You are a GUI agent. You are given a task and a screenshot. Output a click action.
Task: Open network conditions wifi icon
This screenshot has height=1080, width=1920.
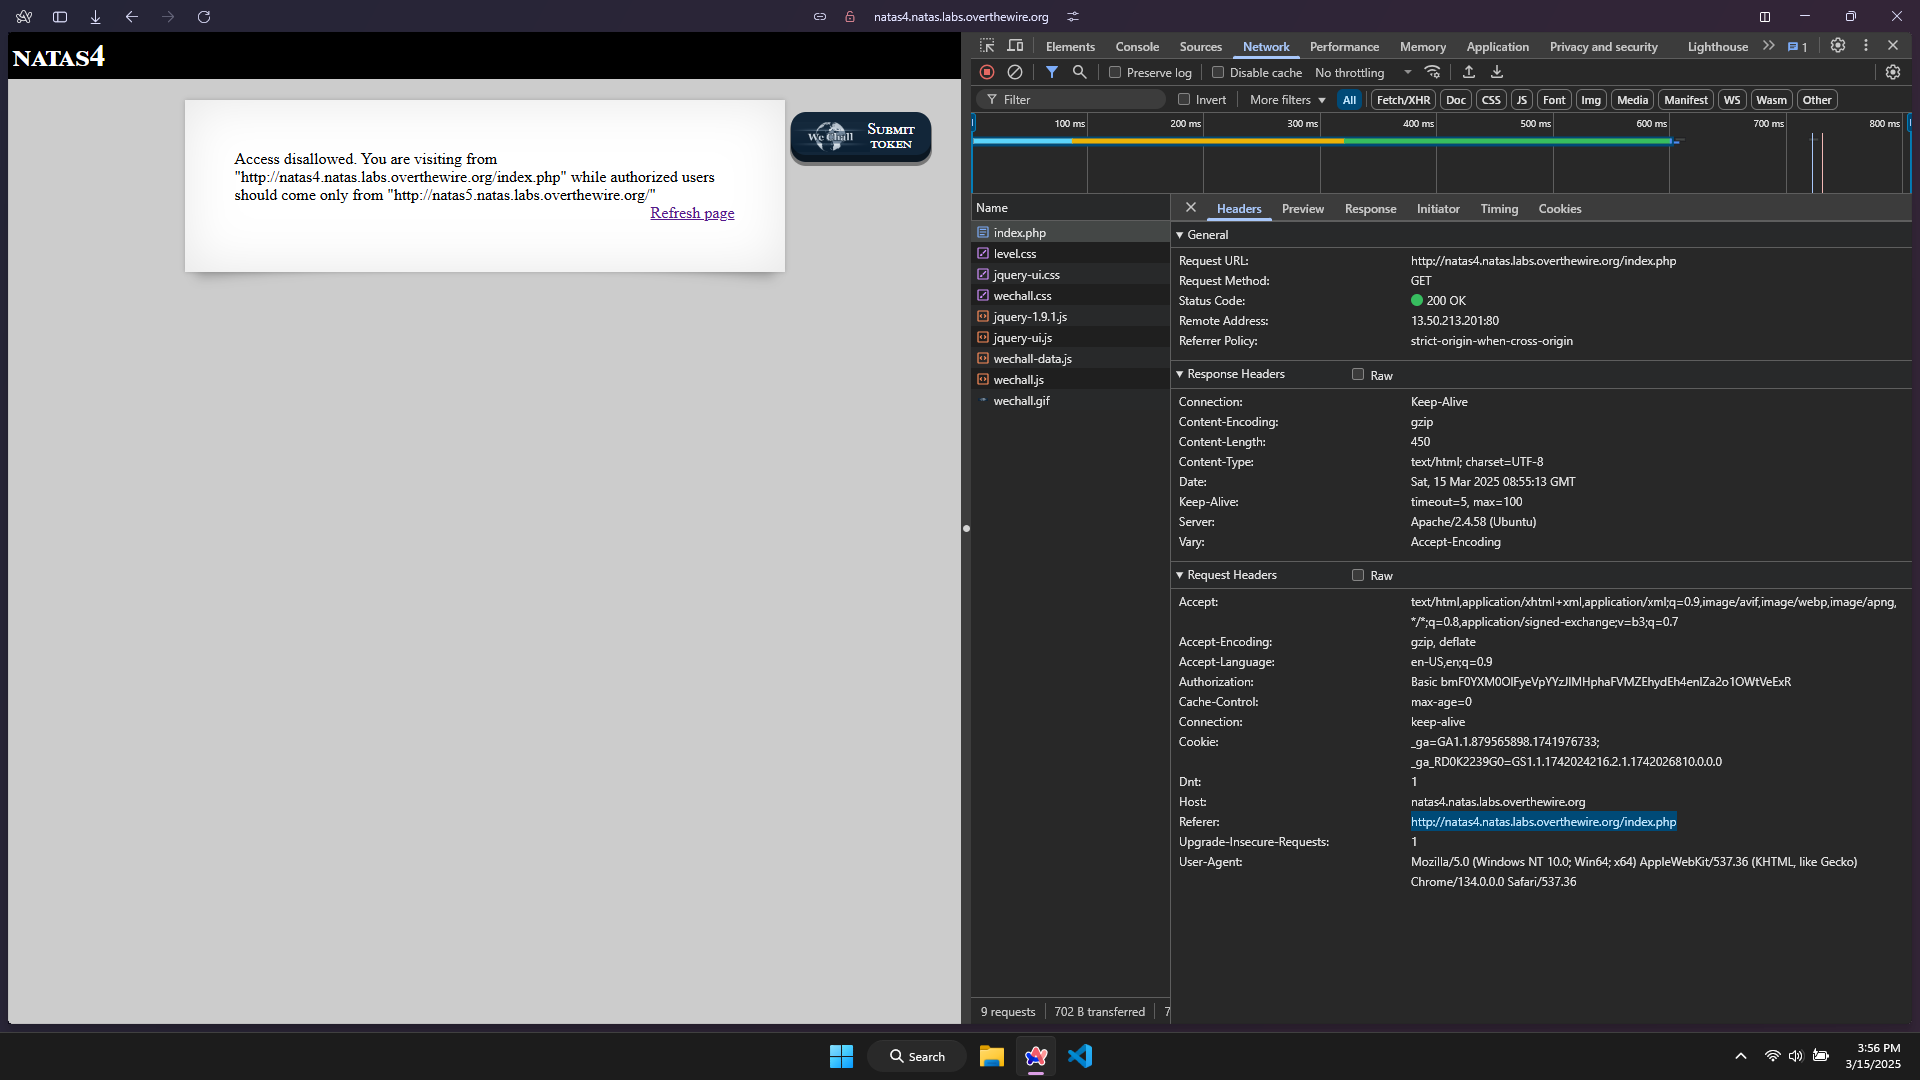click(1433, 72)
